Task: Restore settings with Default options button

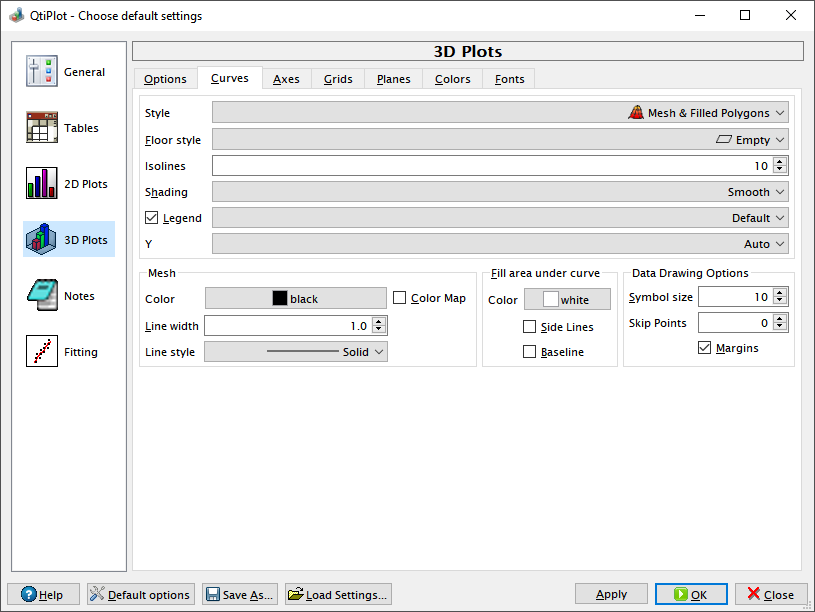Action: (x=141, y=594)
